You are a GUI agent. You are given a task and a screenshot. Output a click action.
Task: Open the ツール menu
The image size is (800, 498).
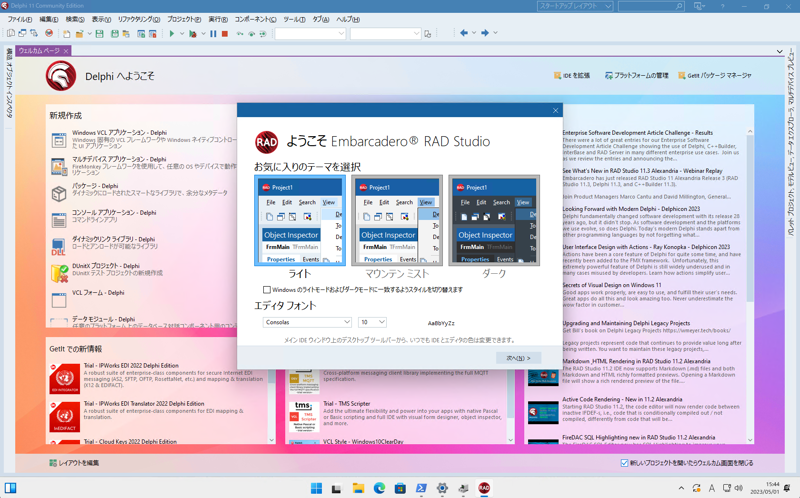tap(294, 19)
